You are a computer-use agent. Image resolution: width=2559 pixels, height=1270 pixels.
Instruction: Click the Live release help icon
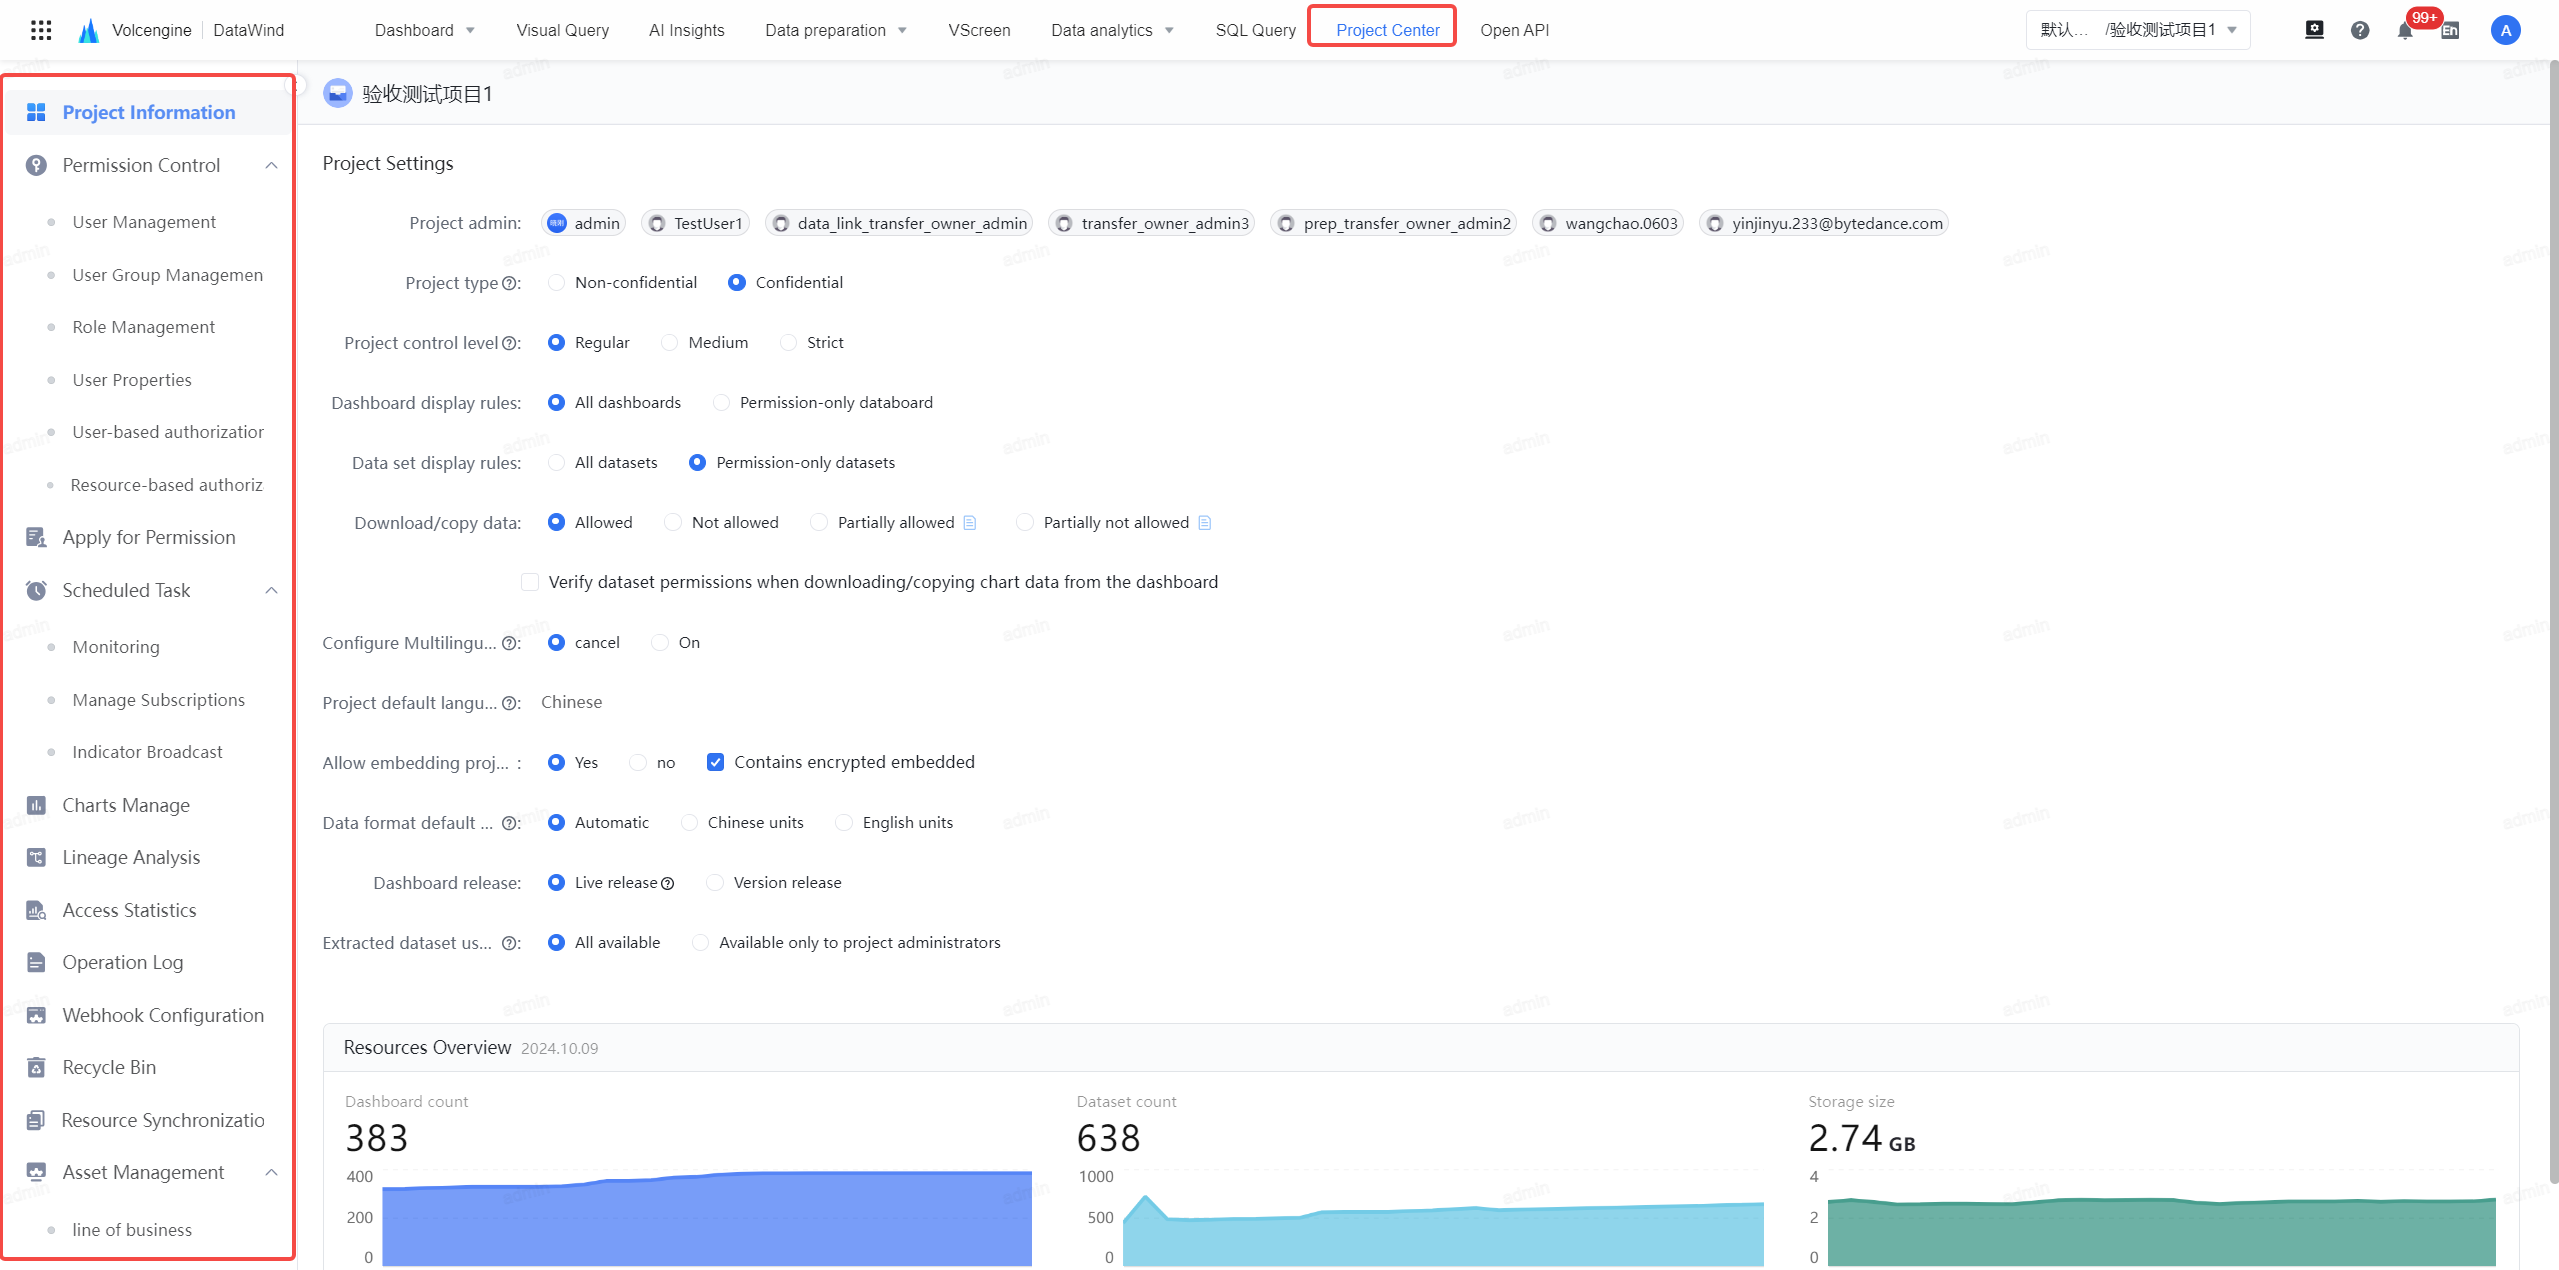pyautogui.click(x=668, y=883)
